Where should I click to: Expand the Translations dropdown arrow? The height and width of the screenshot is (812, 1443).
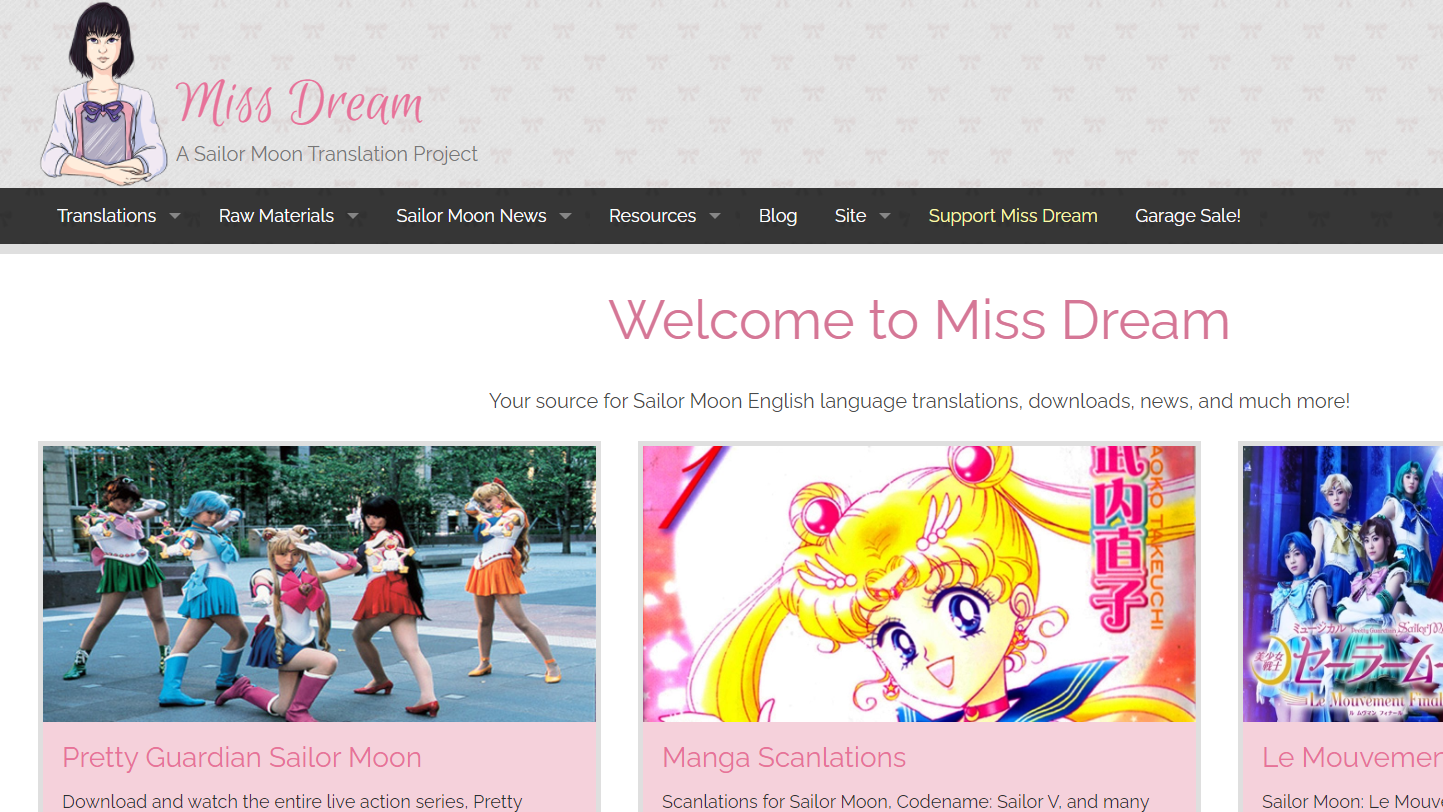coord(175,216)
